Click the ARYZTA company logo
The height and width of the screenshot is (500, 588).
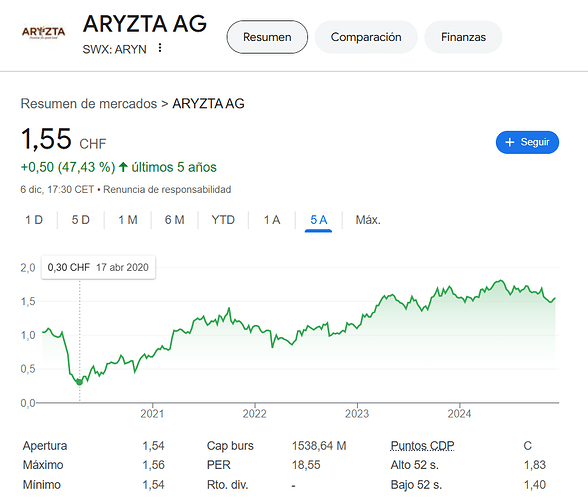pos(43,33)
